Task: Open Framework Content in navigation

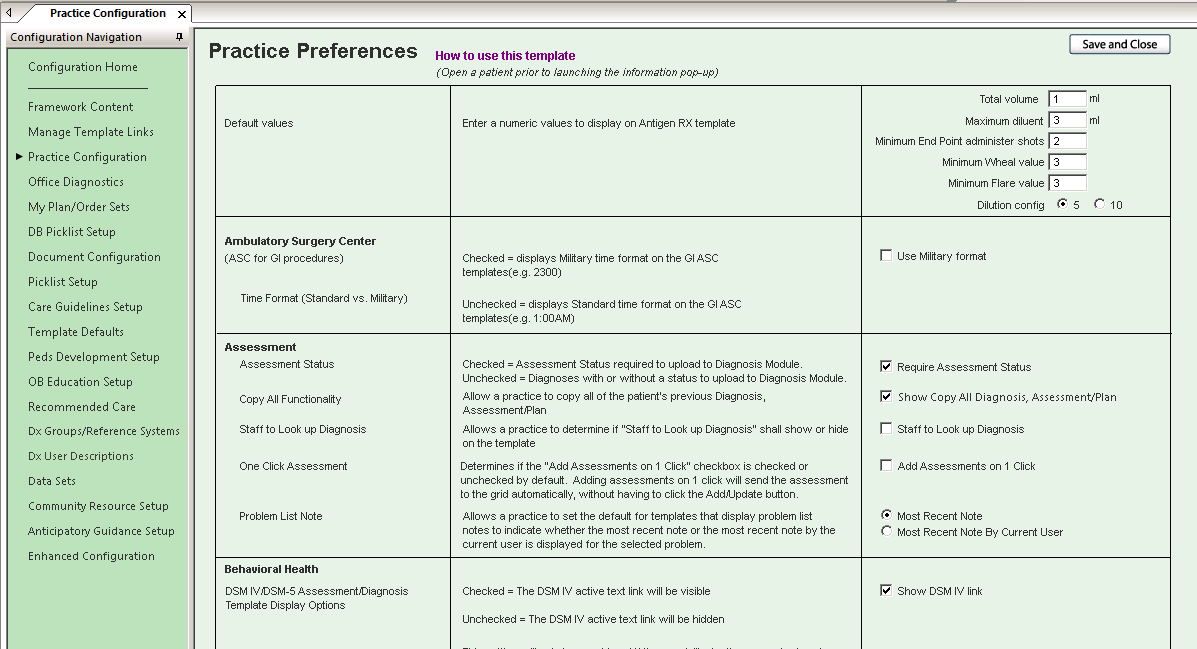Action: point(80,107)
